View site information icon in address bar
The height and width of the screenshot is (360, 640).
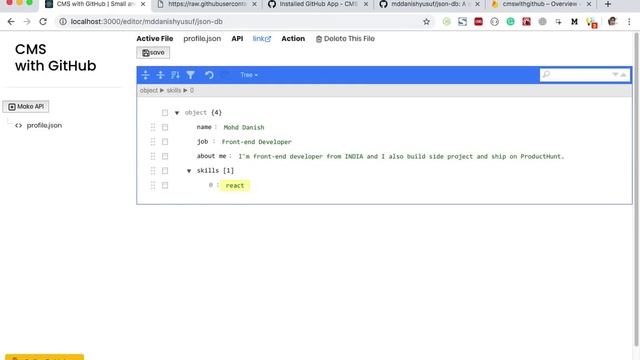[x=63, y=22]
